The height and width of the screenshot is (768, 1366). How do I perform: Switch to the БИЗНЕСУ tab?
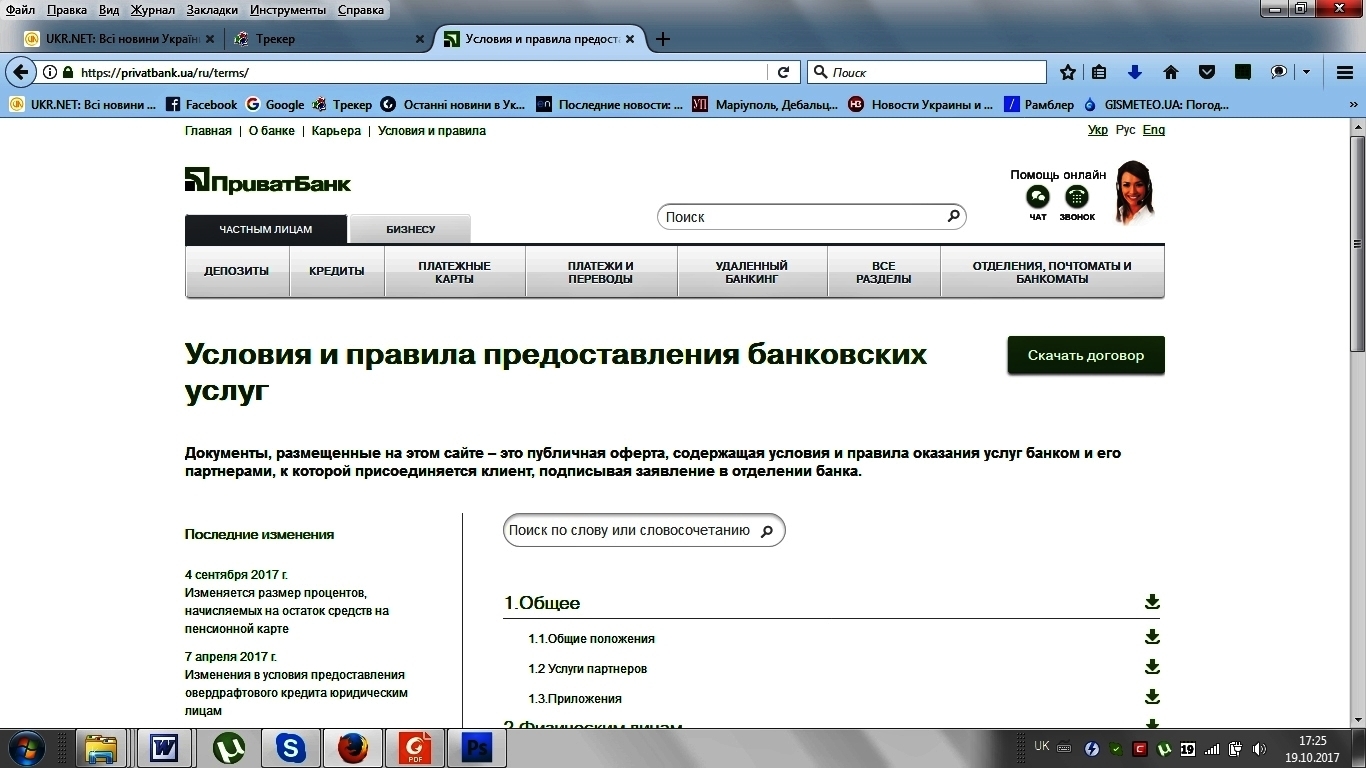click(410, 229)
